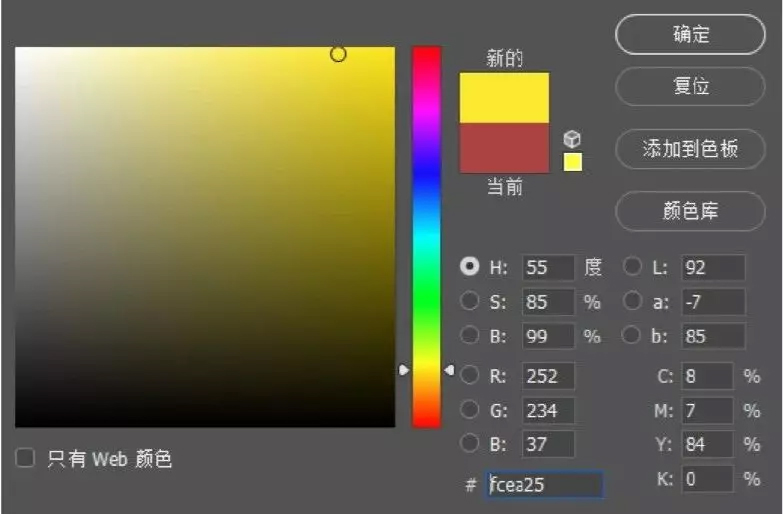Screen dimensions: 783x514
Task: Select the S saturation radio button
Action: [x=469, y=301]
